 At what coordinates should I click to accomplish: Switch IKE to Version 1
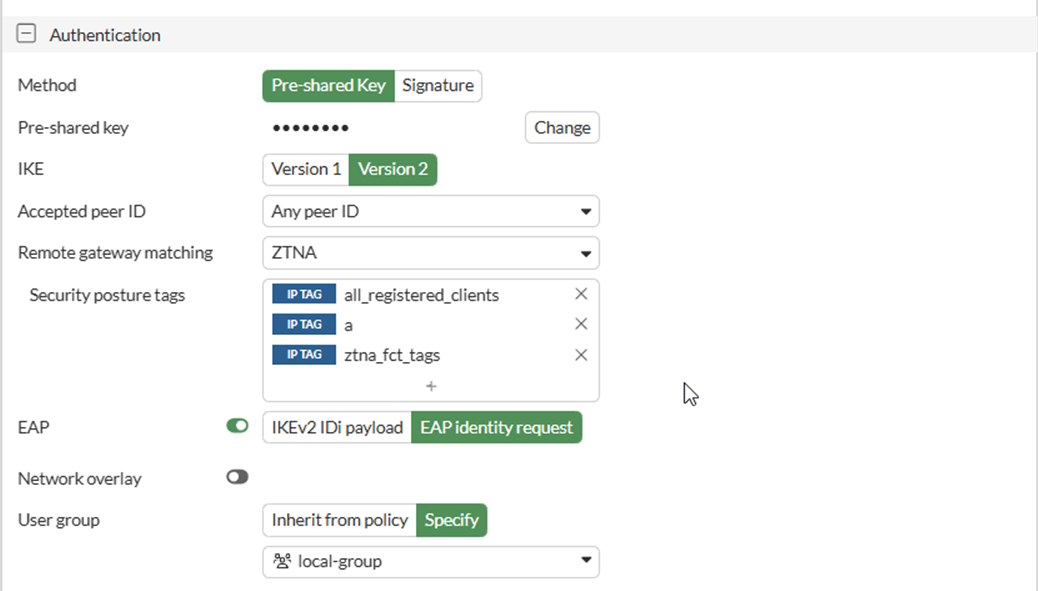pyautogui.click(x=305, y=169)
